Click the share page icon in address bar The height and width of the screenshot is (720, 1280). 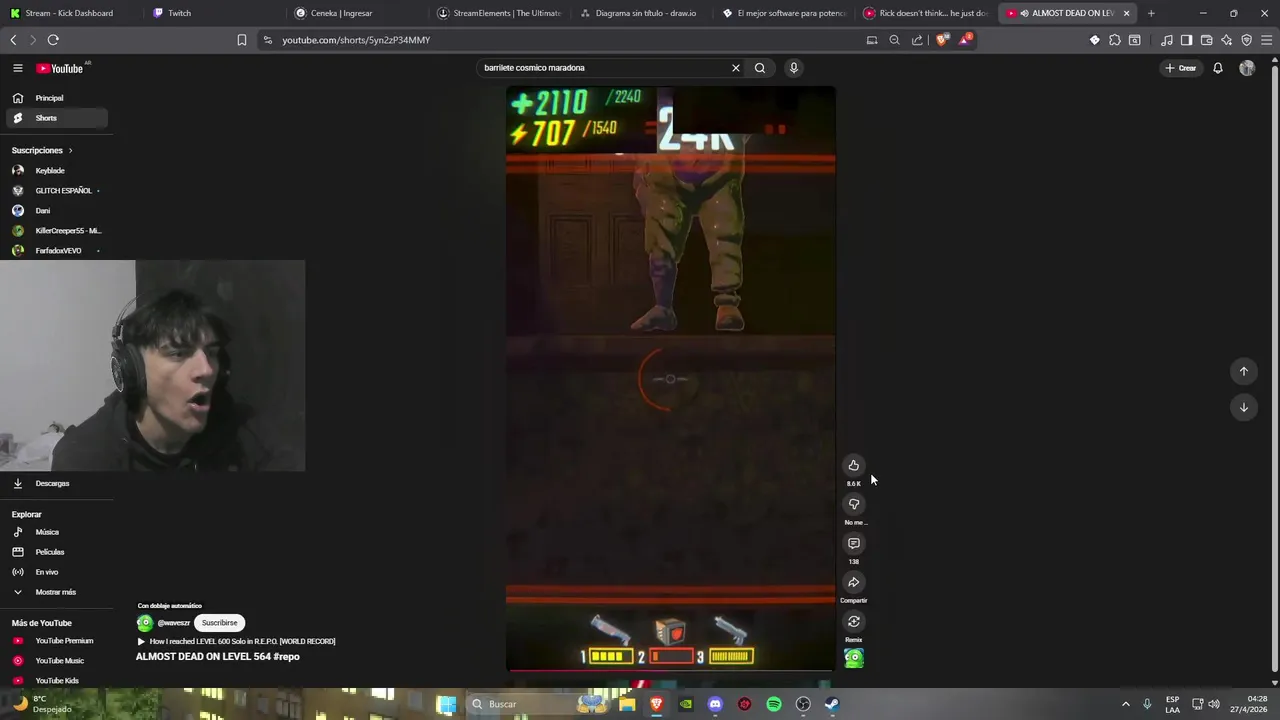click(917, 40)
